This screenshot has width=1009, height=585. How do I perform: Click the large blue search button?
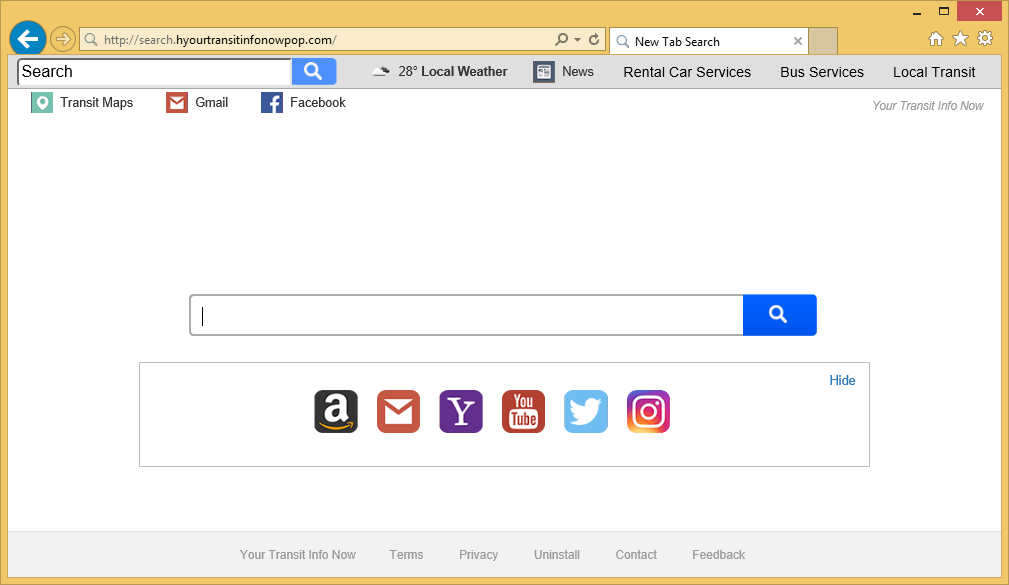click(x=779, y=315)
